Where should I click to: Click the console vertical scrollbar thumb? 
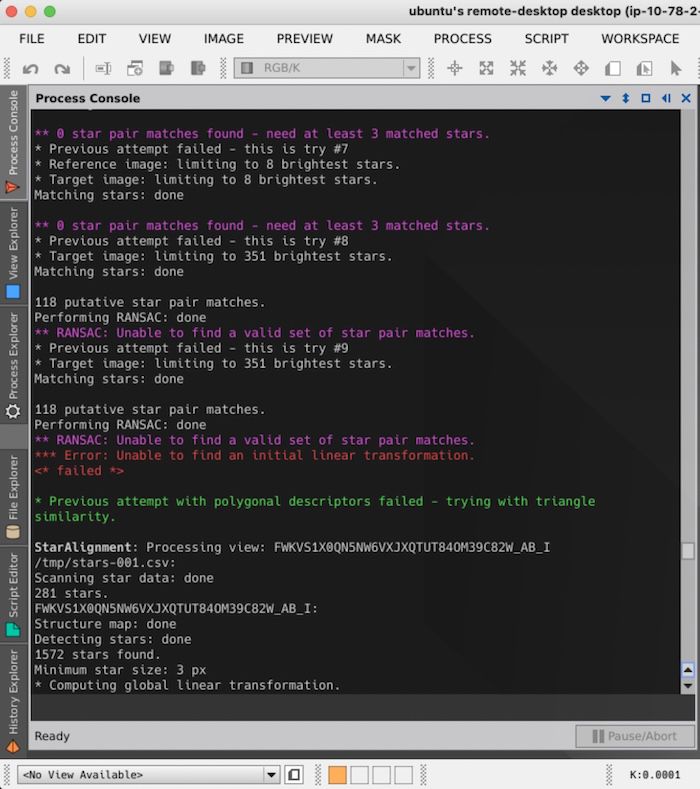(687, 550)
